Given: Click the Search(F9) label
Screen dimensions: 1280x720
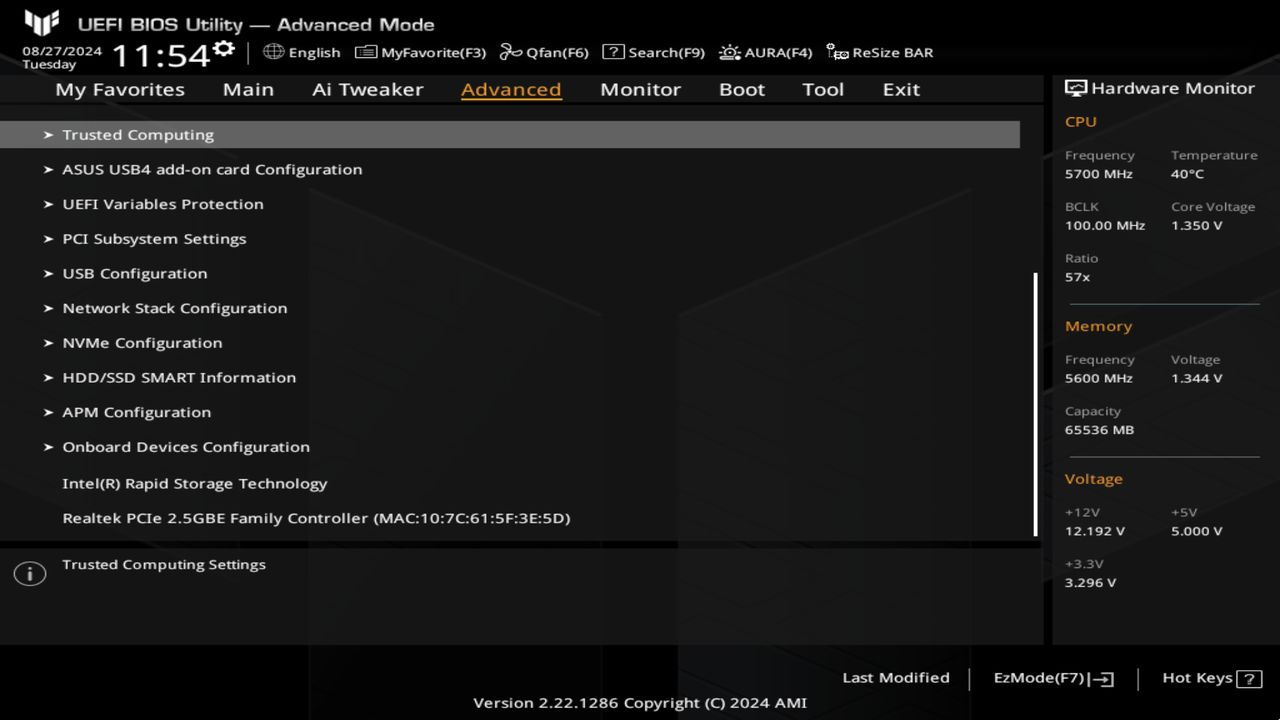Looking at the screenshot, I should 666,53.
